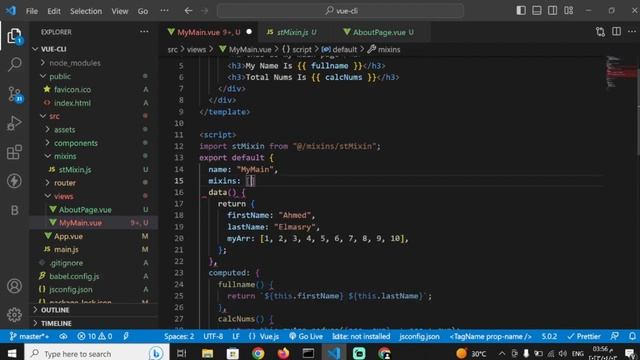Expand the OUTLINE section
The height and width of the screenshot is (360, 640).
[55, 310]
